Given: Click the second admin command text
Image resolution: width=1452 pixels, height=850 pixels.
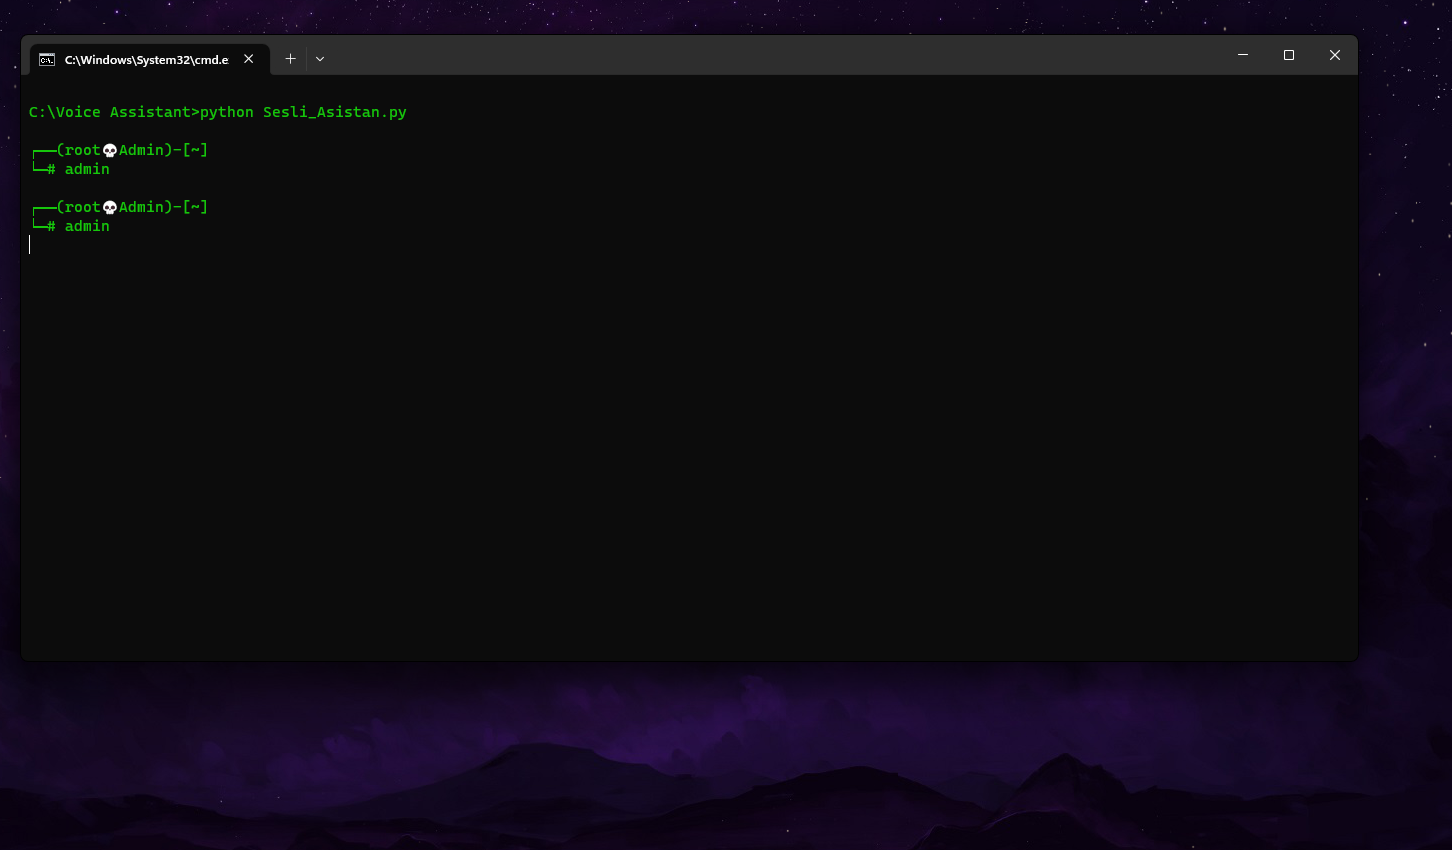Looking at the screenshot, I should (x=87, y=226).
